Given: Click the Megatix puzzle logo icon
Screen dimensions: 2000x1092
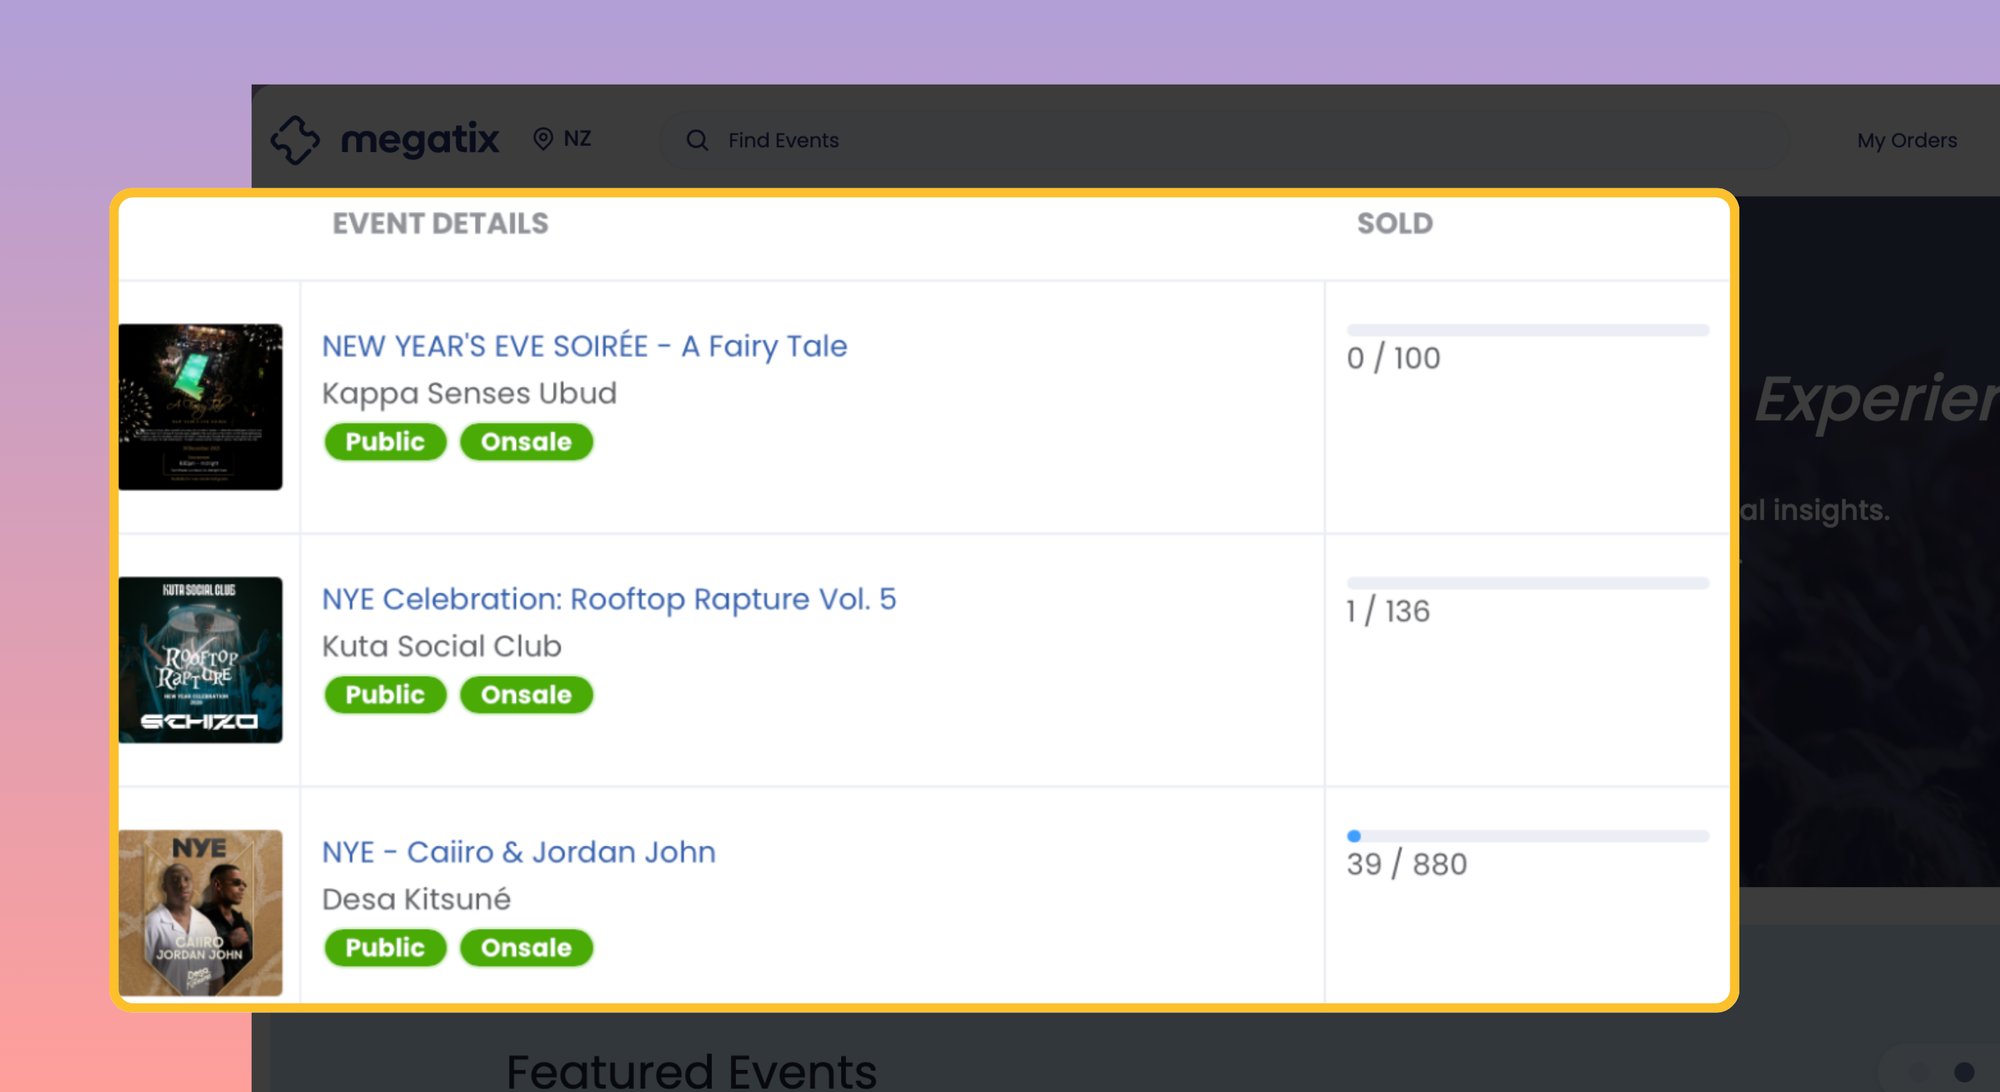Looking at the screenshot, I should (x=296, y=139).
